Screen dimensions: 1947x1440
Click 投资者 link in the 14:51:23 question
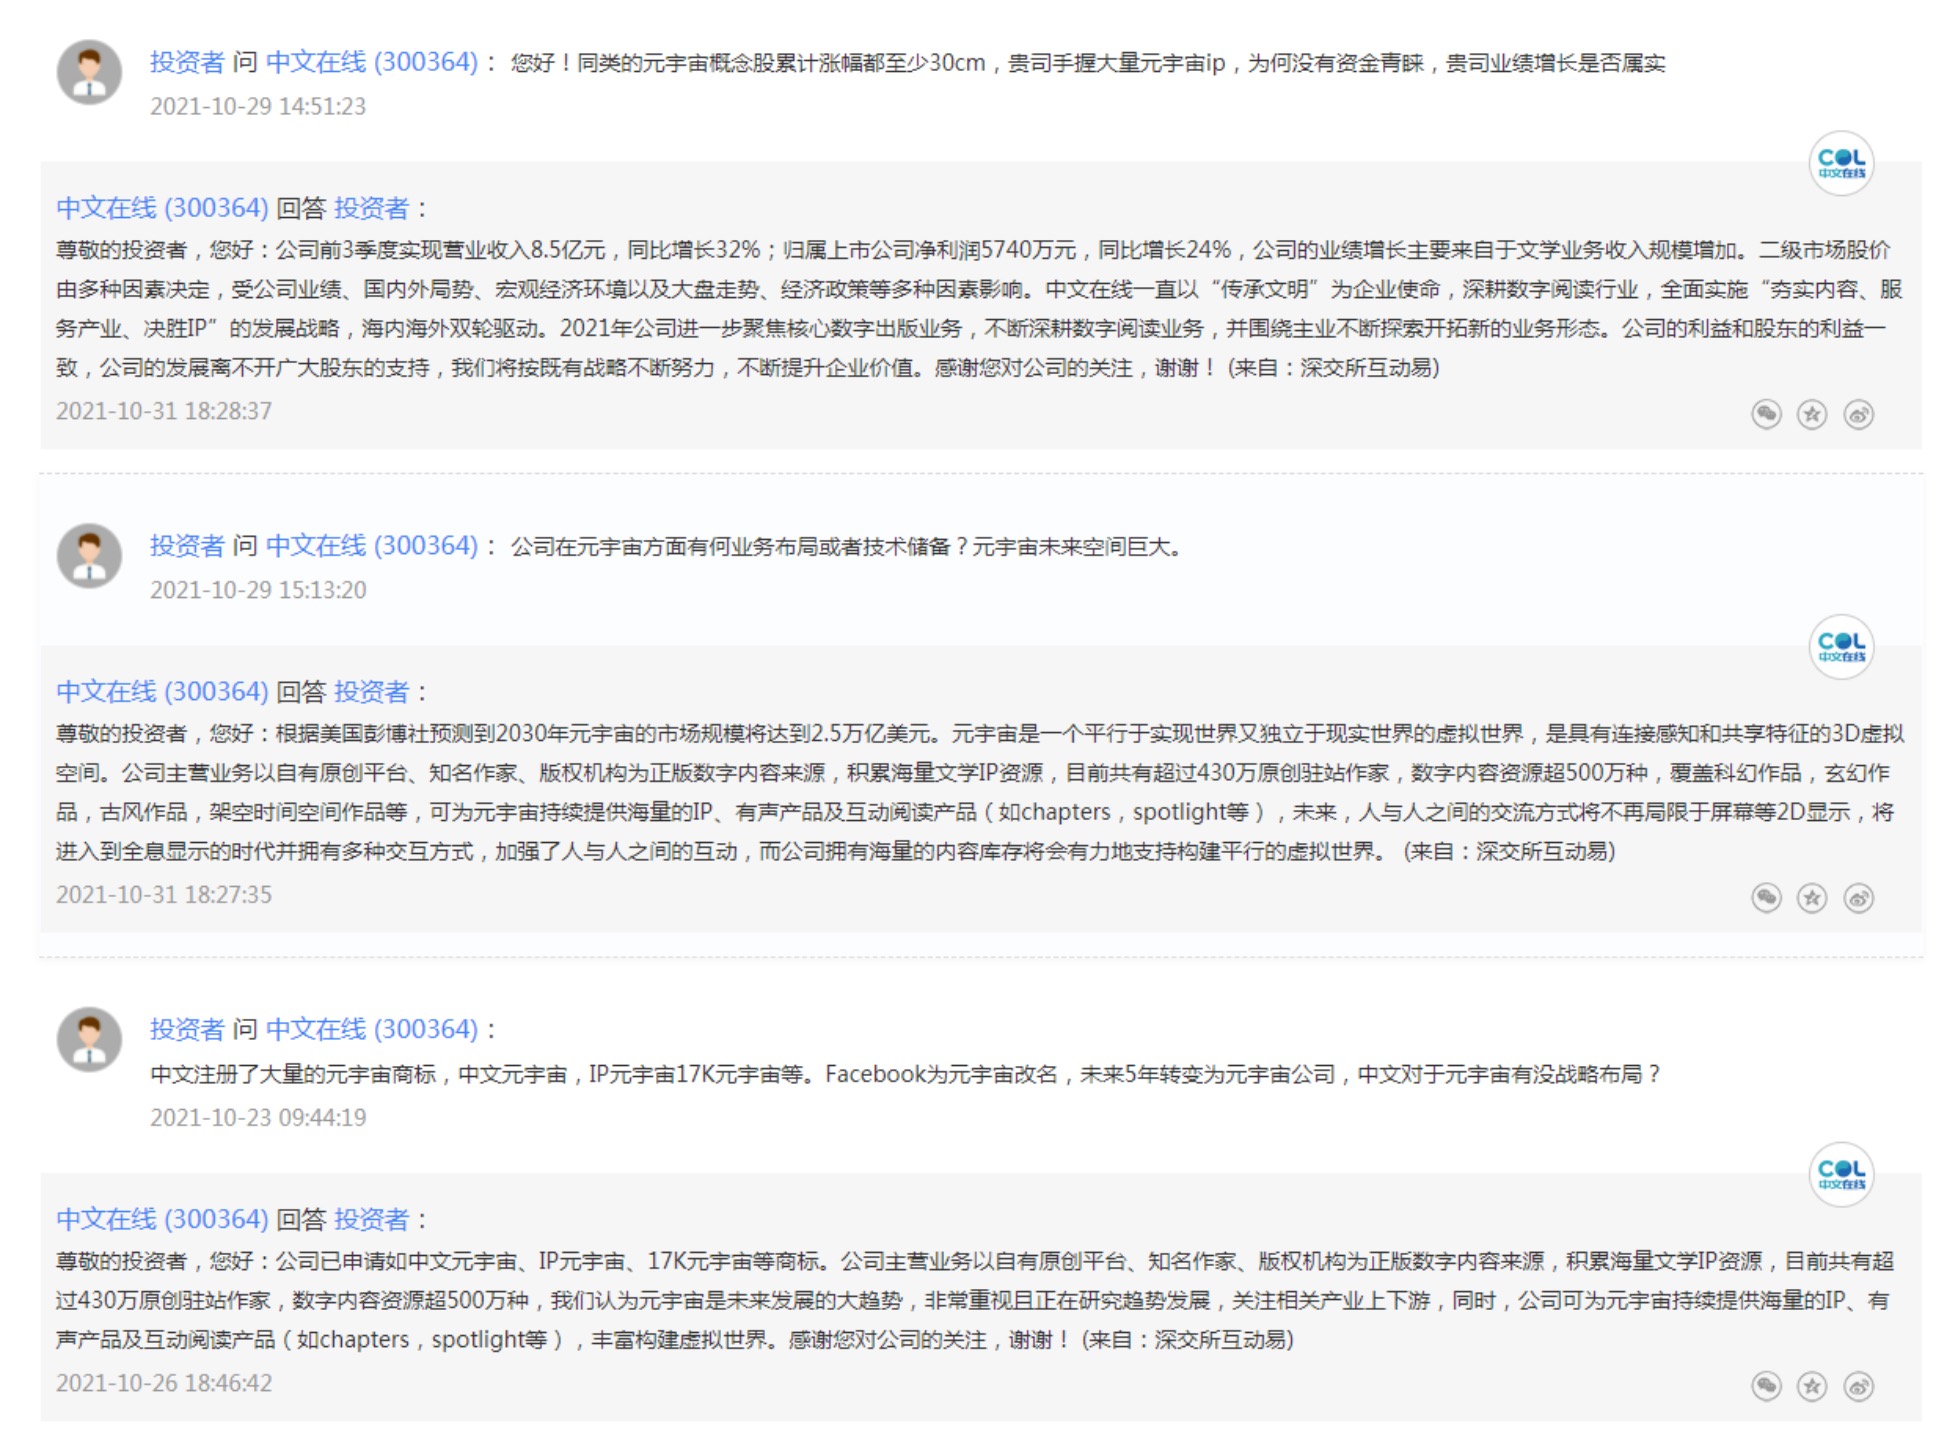[x=187, y=62]
